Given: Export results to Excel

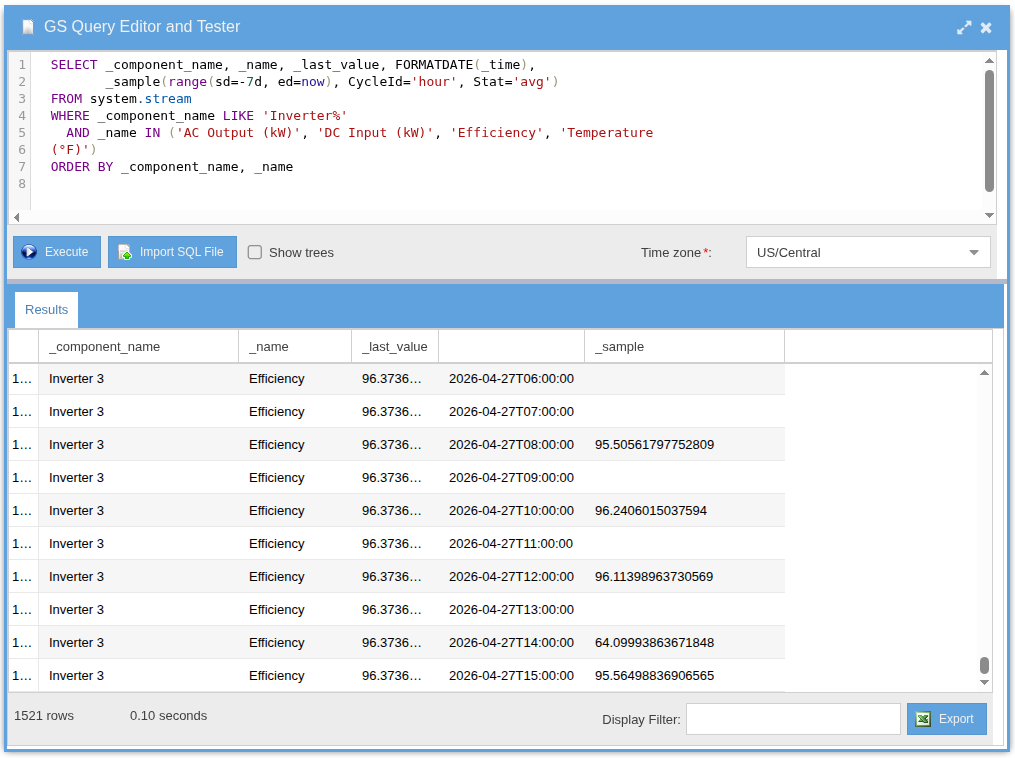Looking at the screenshot, I should 946,719.
